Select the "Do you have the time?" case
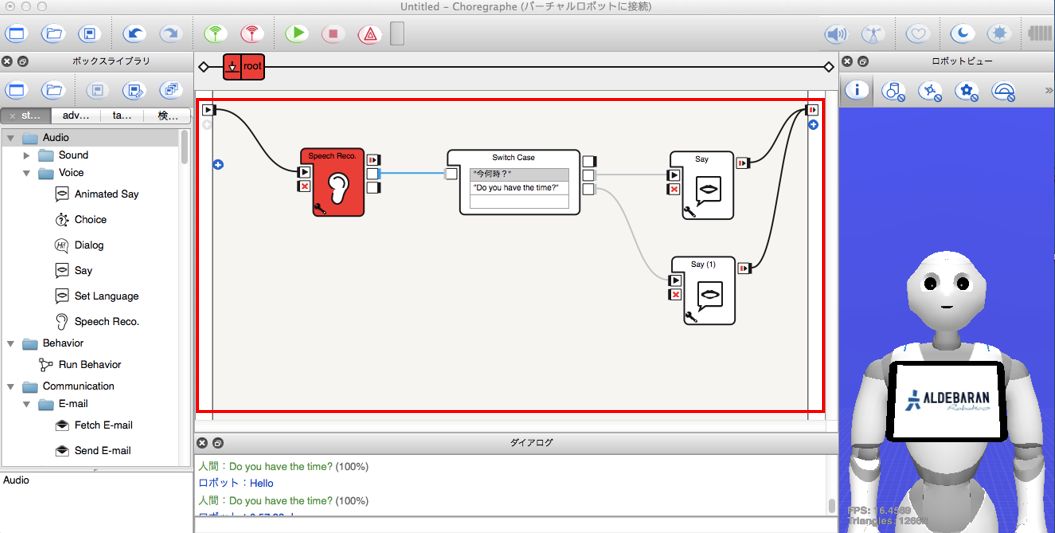This screenshot has height=533, width=1055. pyautogui.click(x=519, y=188)
